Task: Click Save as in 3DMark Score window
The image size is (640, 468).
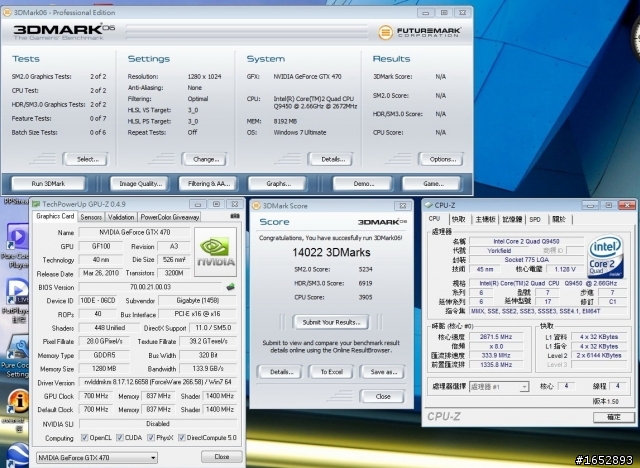Action: 383,372
